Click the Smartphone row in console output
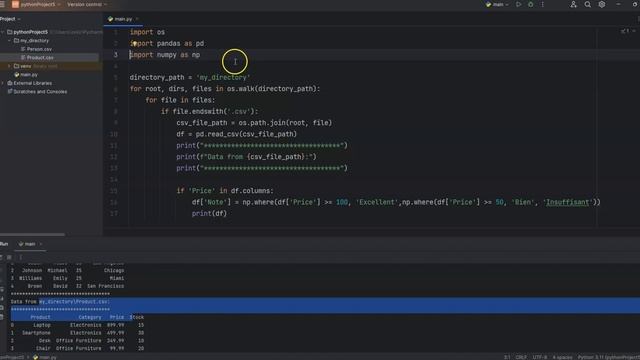Screen dimensions: 640x360 (x=78, y=333)
